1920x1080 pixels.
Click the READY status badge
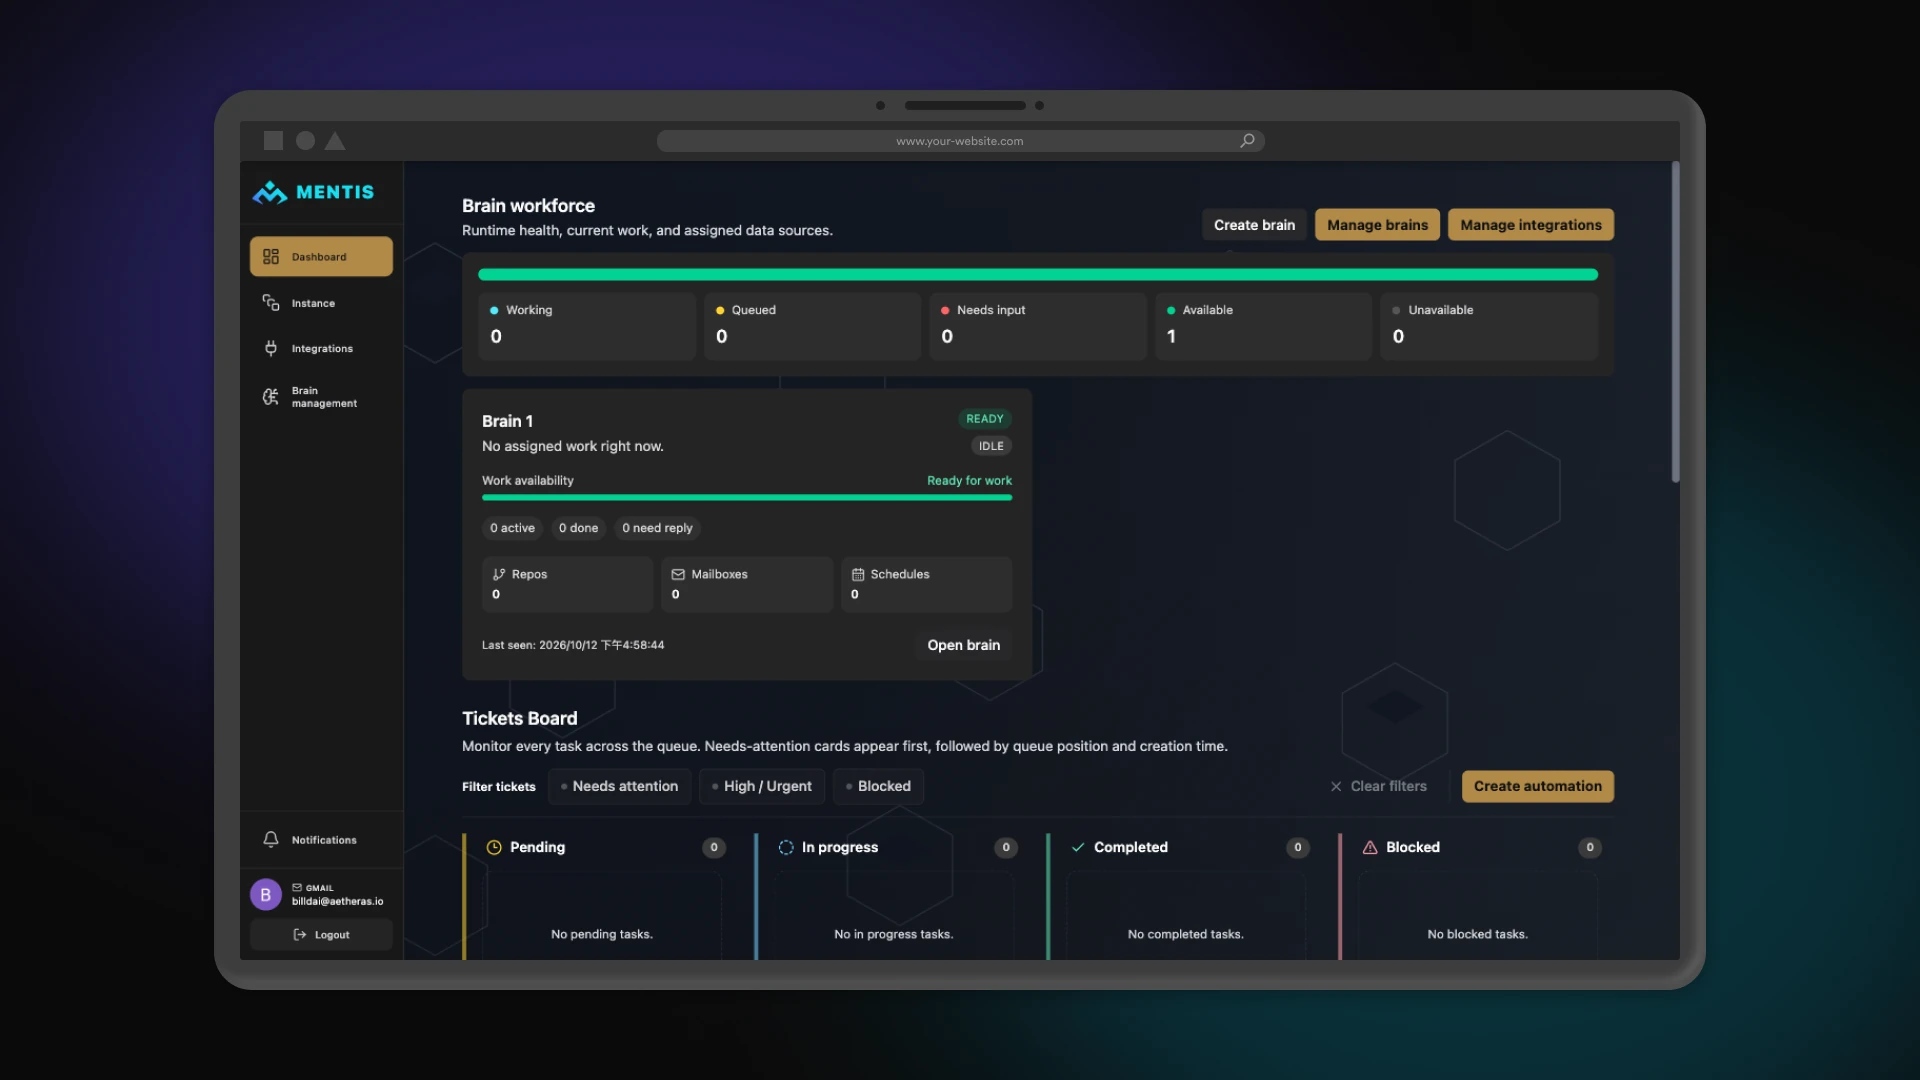[984, 419]
